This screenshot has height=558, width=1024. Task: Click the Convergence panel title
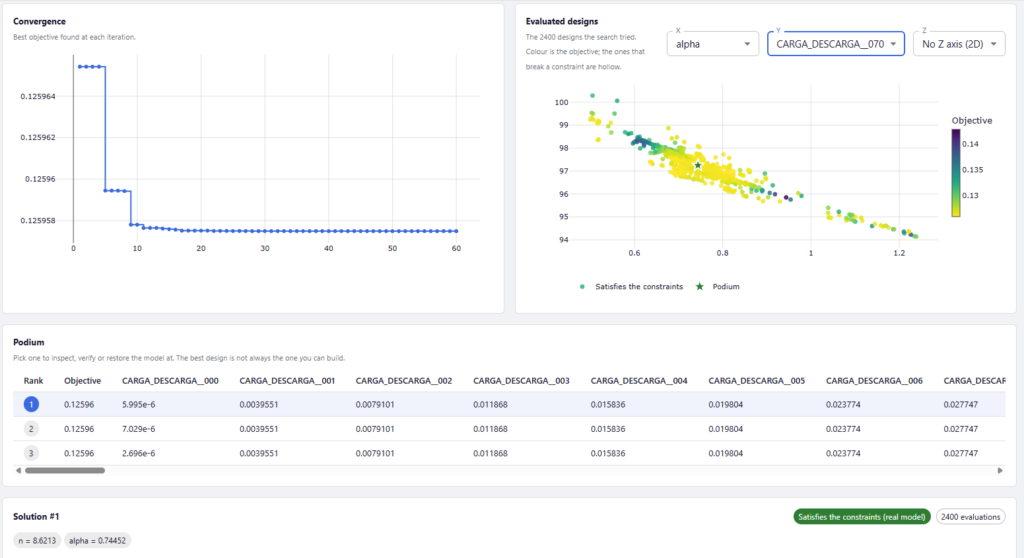(x=39, y=22)
